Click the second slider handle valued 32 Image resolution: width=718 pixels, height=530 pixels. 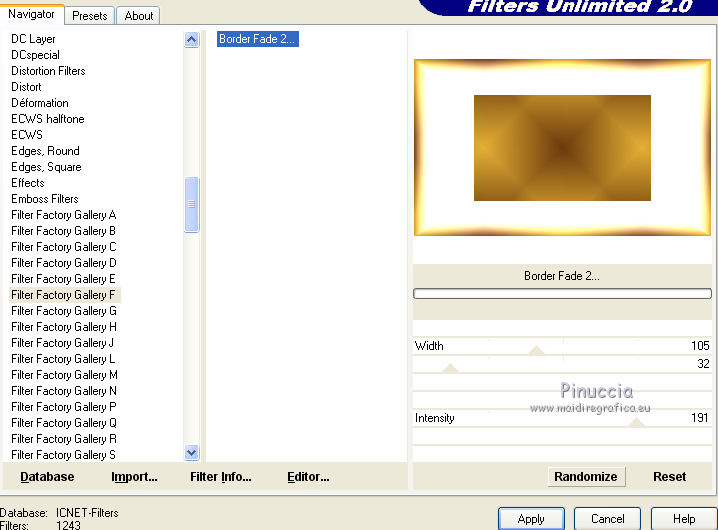[450, 368]
